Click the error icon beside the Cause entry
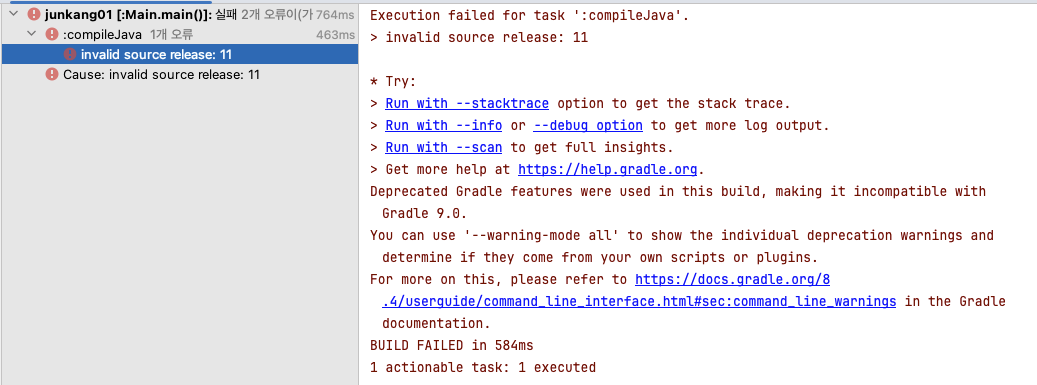 pyautogui.click(x=52, y=74)
